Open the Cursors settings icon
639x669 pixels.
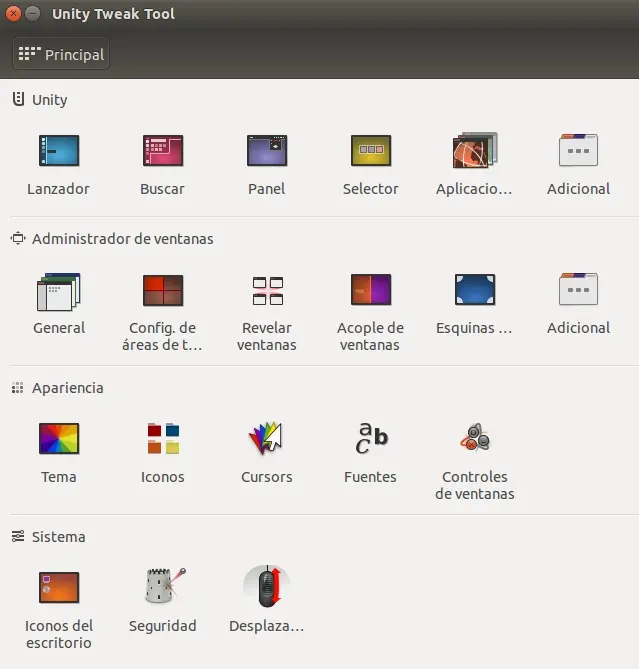tap(266, 438)
